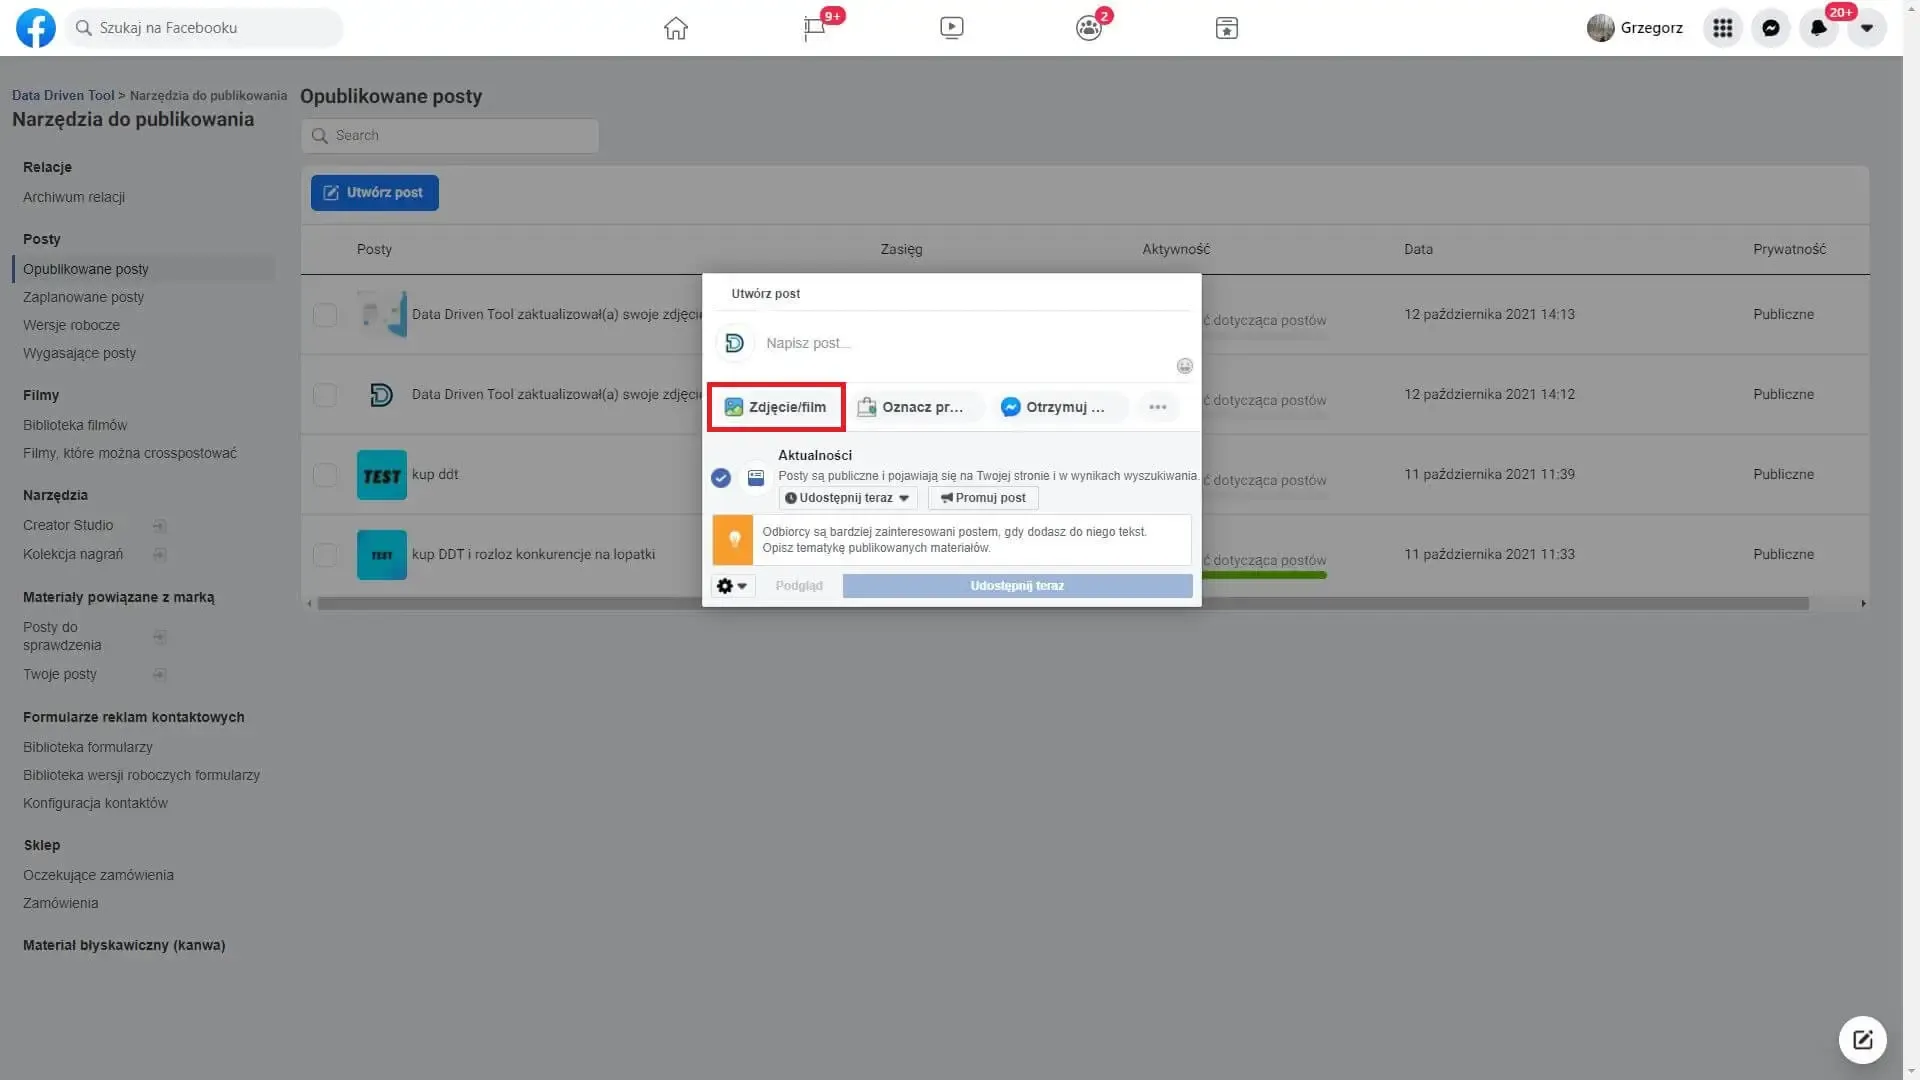Click the Utwórz post button
Viewport: 1920px width, 1080px height.
pos(374,193)
